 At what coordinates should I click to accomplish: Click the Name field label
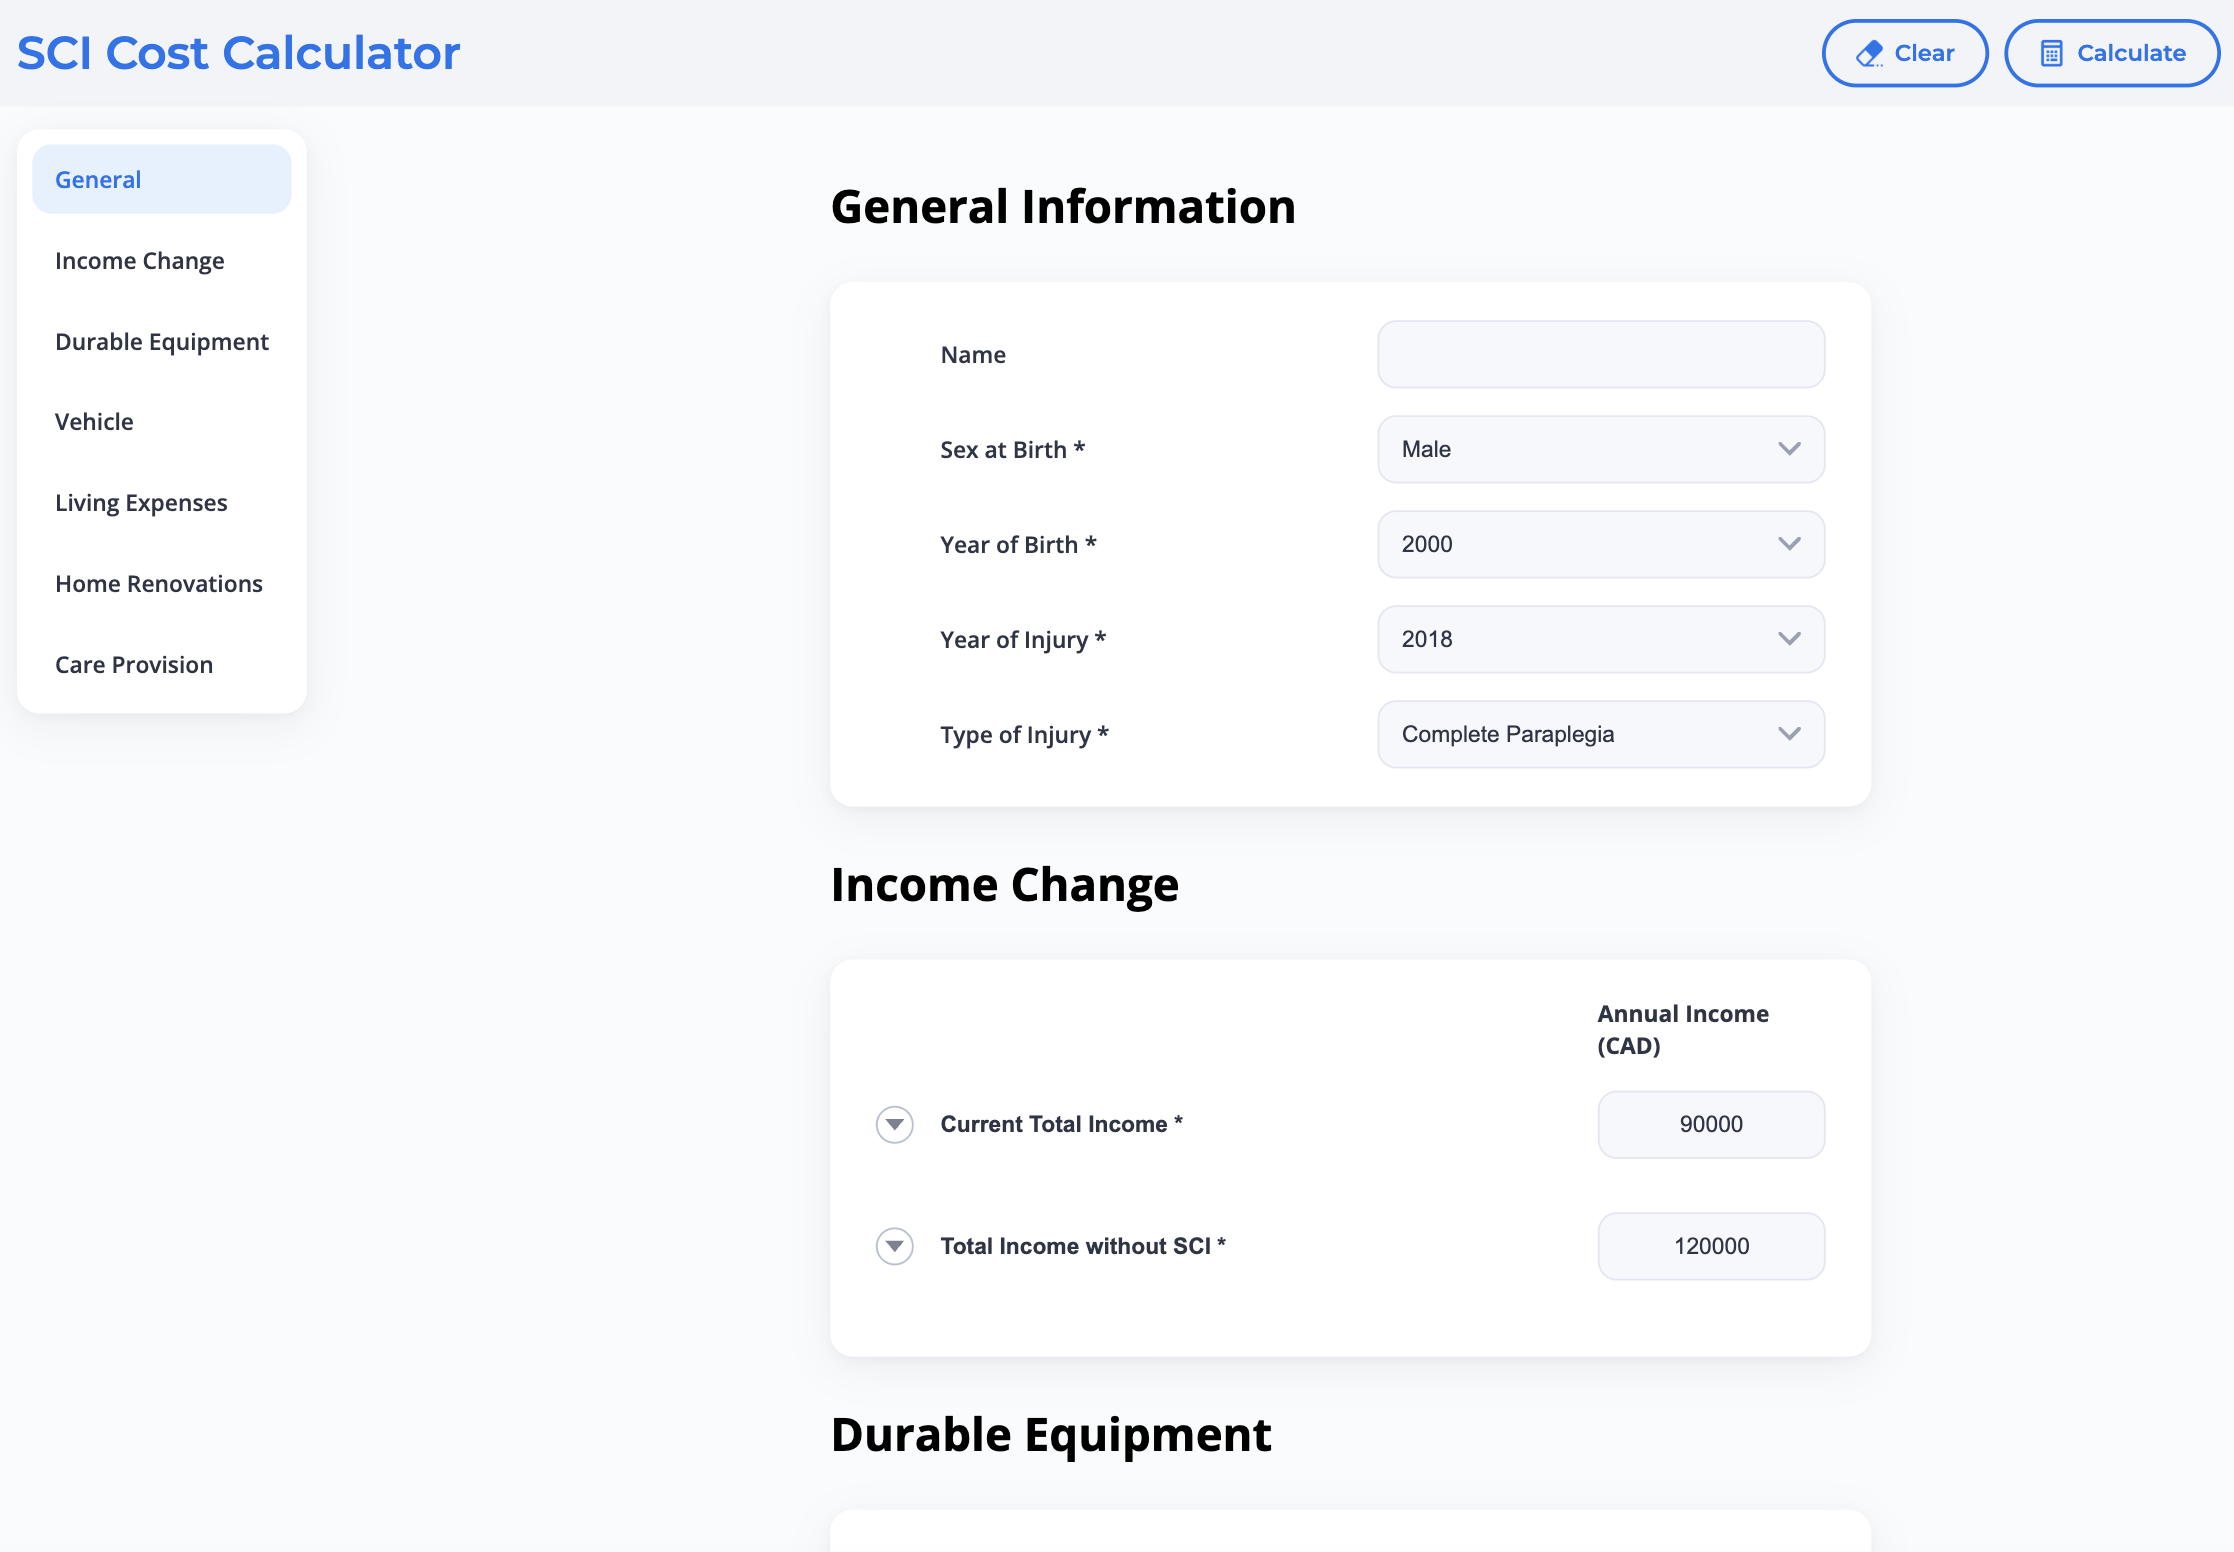(x=973, y=354)
